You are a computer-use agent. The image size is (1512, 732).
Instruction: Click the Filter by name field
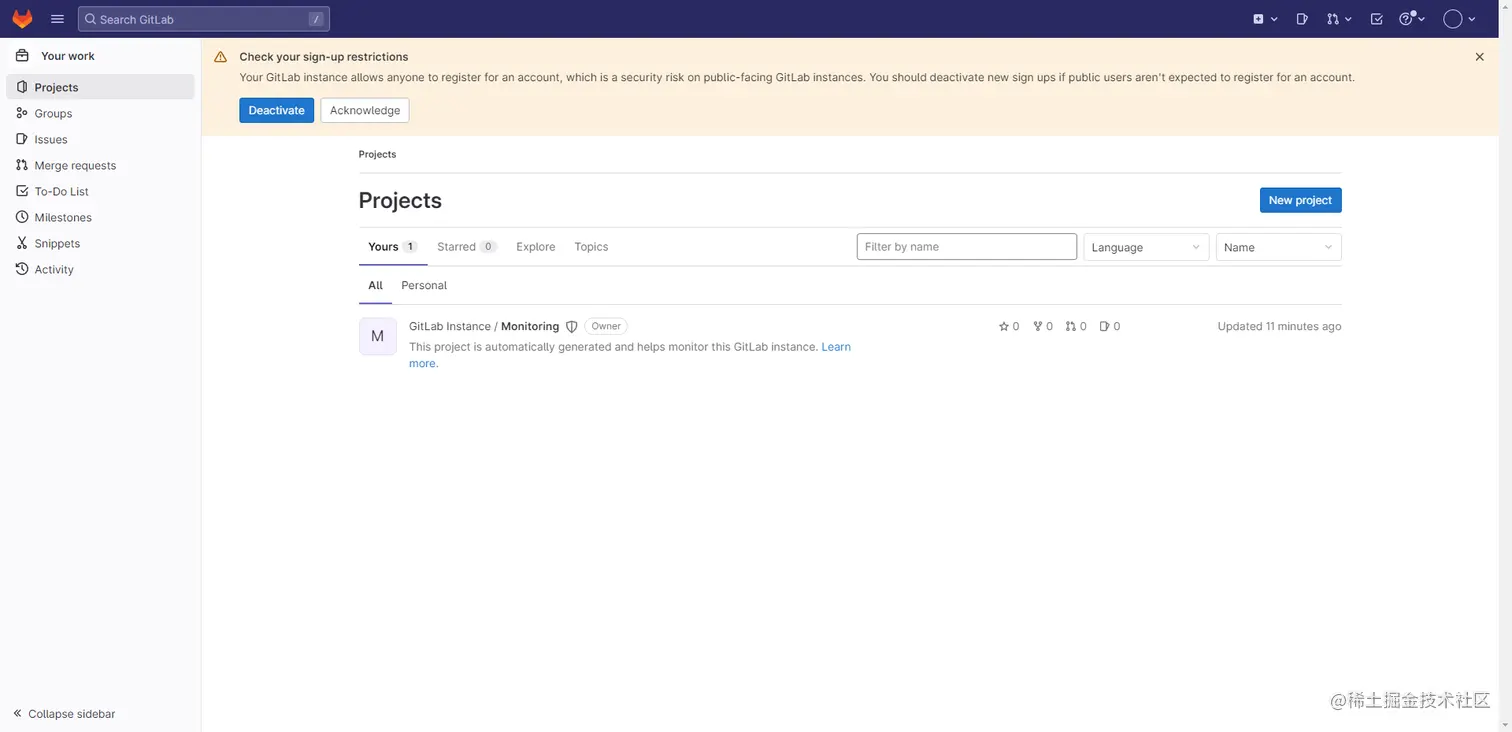pyautogui.click(x=967, y=247)
